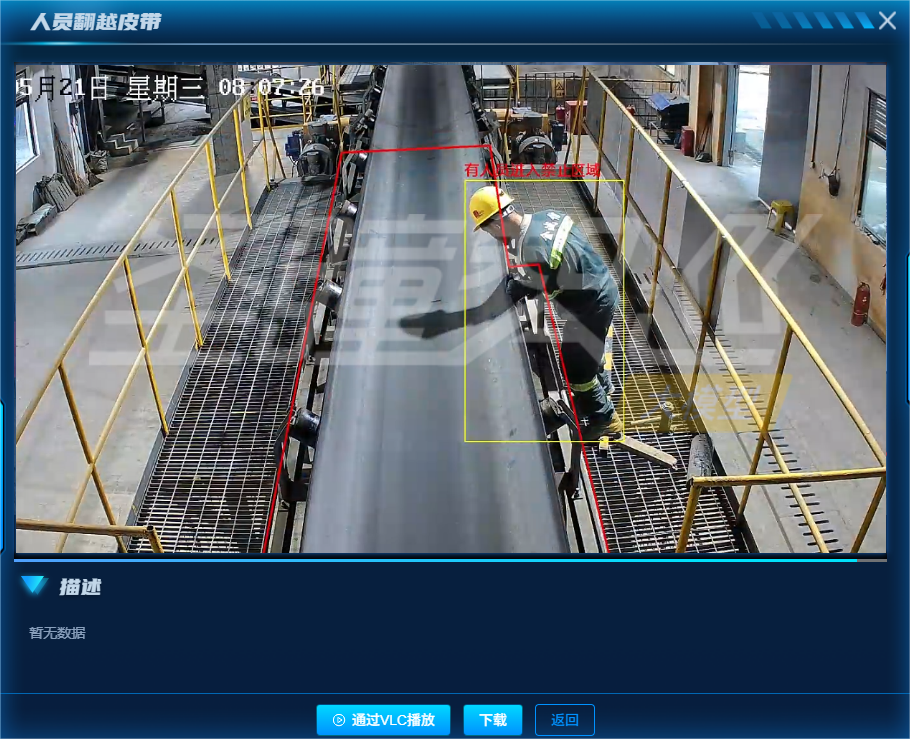Click the red 有人员闯入禁止区域 alert label
The height and width of the screenshot is (739, 910).
click(x=532, y=171)
